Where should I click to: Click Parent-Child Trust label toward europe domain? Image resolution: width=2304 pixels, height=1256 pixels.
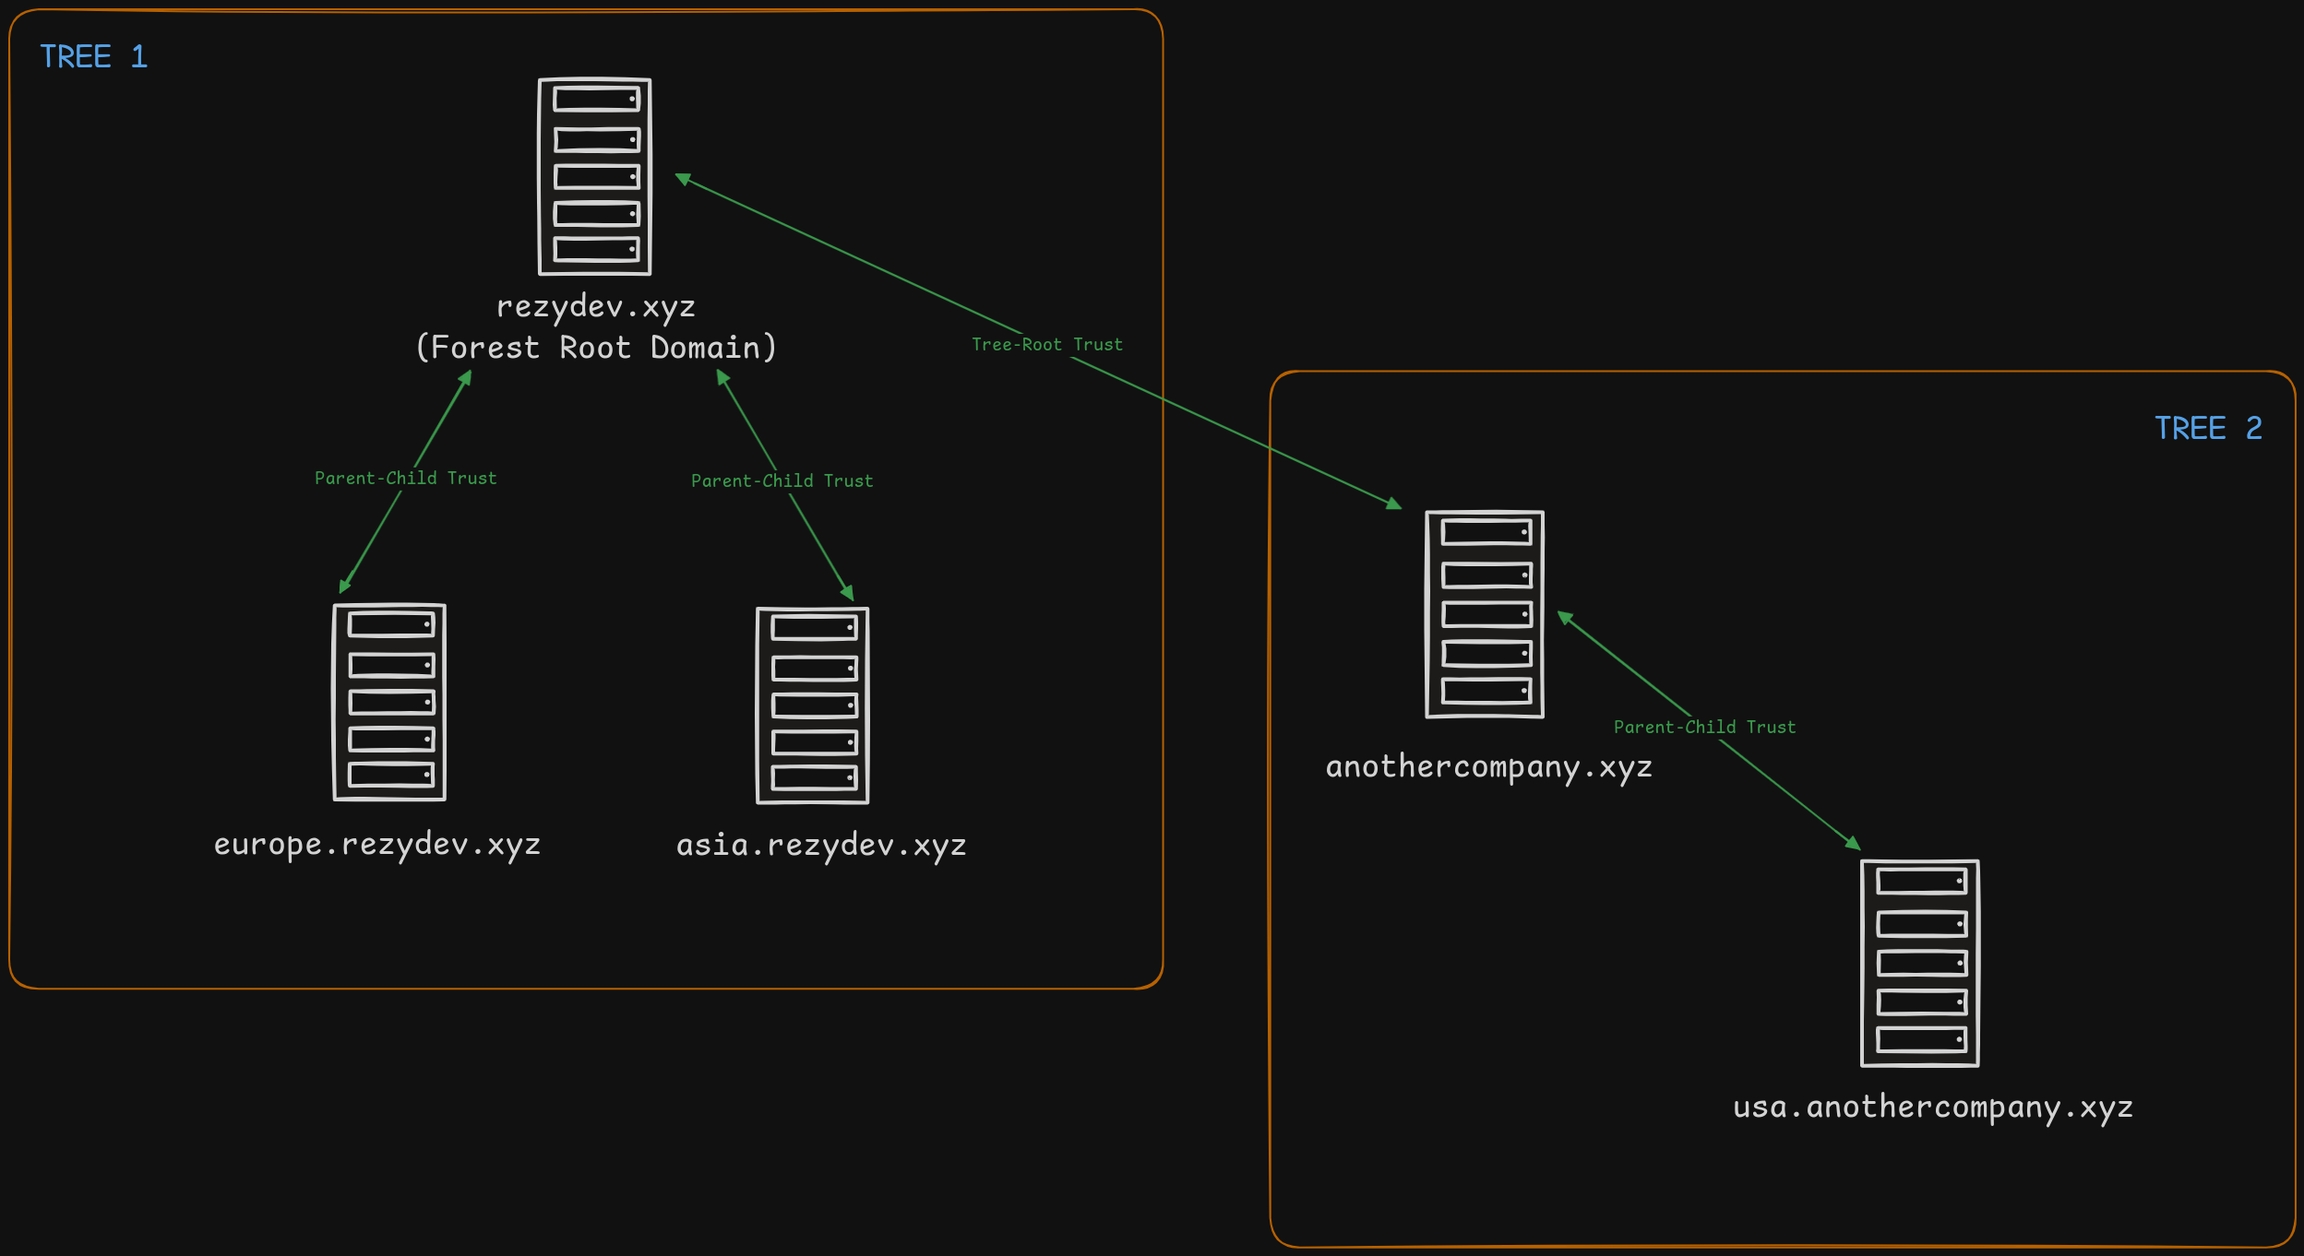coord(405,479)
